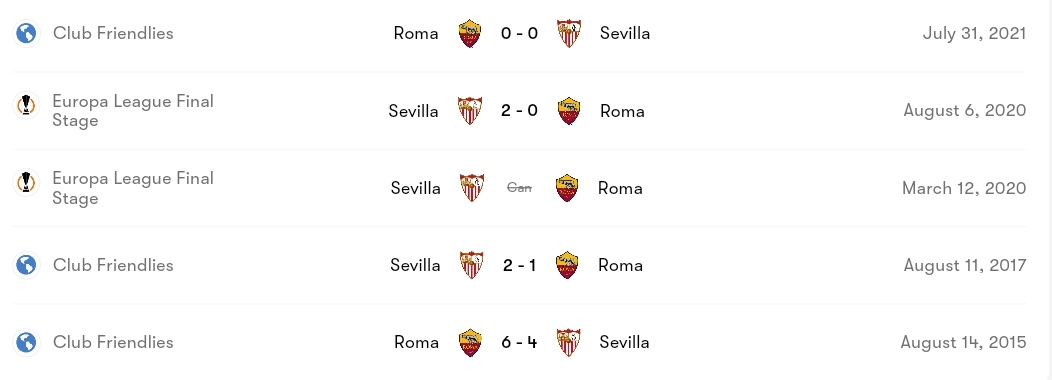Screen dimensions: 1052x380
Task: Click the August 6, 2020 match date
Action: click(x=964, y=111)
